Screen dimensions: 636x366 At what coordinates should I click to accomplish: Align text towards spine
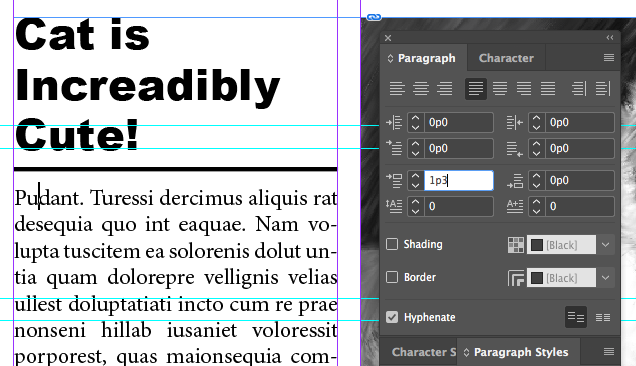click(x=579, y=88)
